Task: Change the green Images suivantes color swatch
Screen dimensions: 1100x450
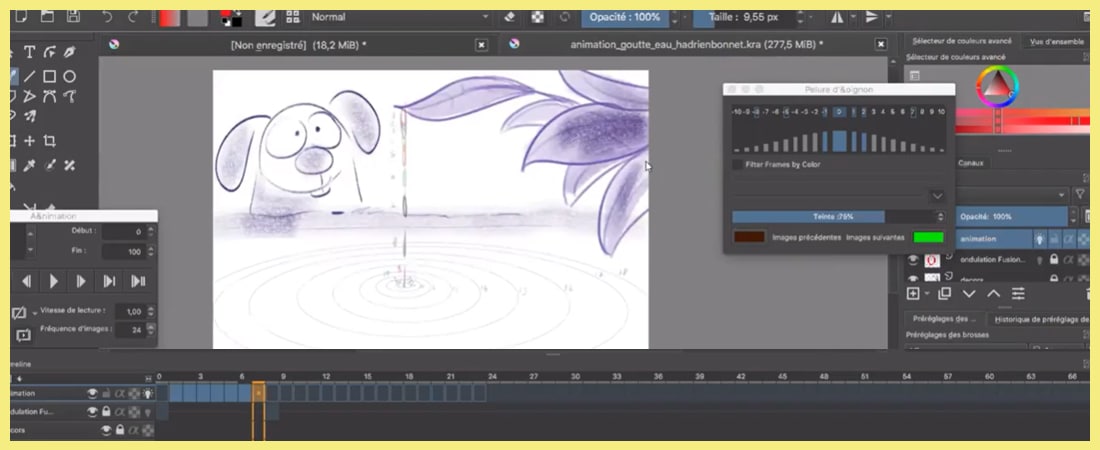Action: click(x=928, y=237)
